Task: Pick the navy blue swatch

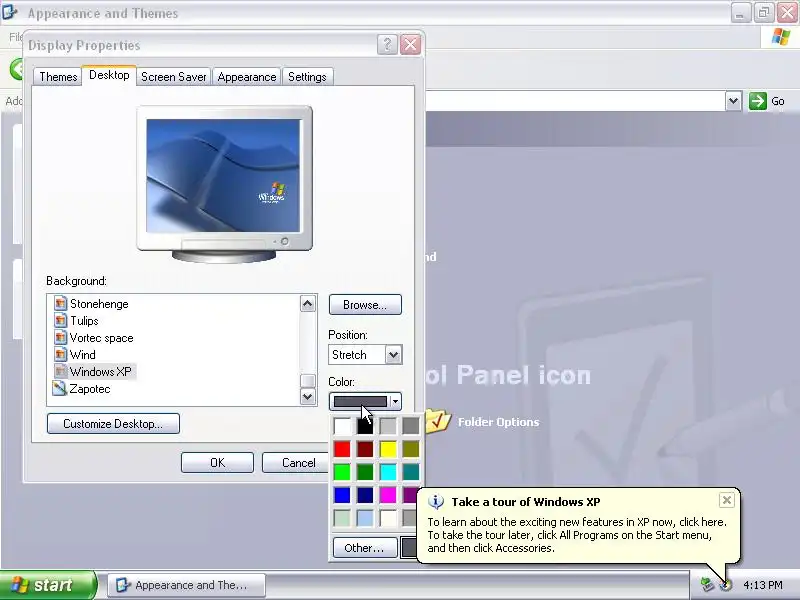Action: (x=365, y=495)
